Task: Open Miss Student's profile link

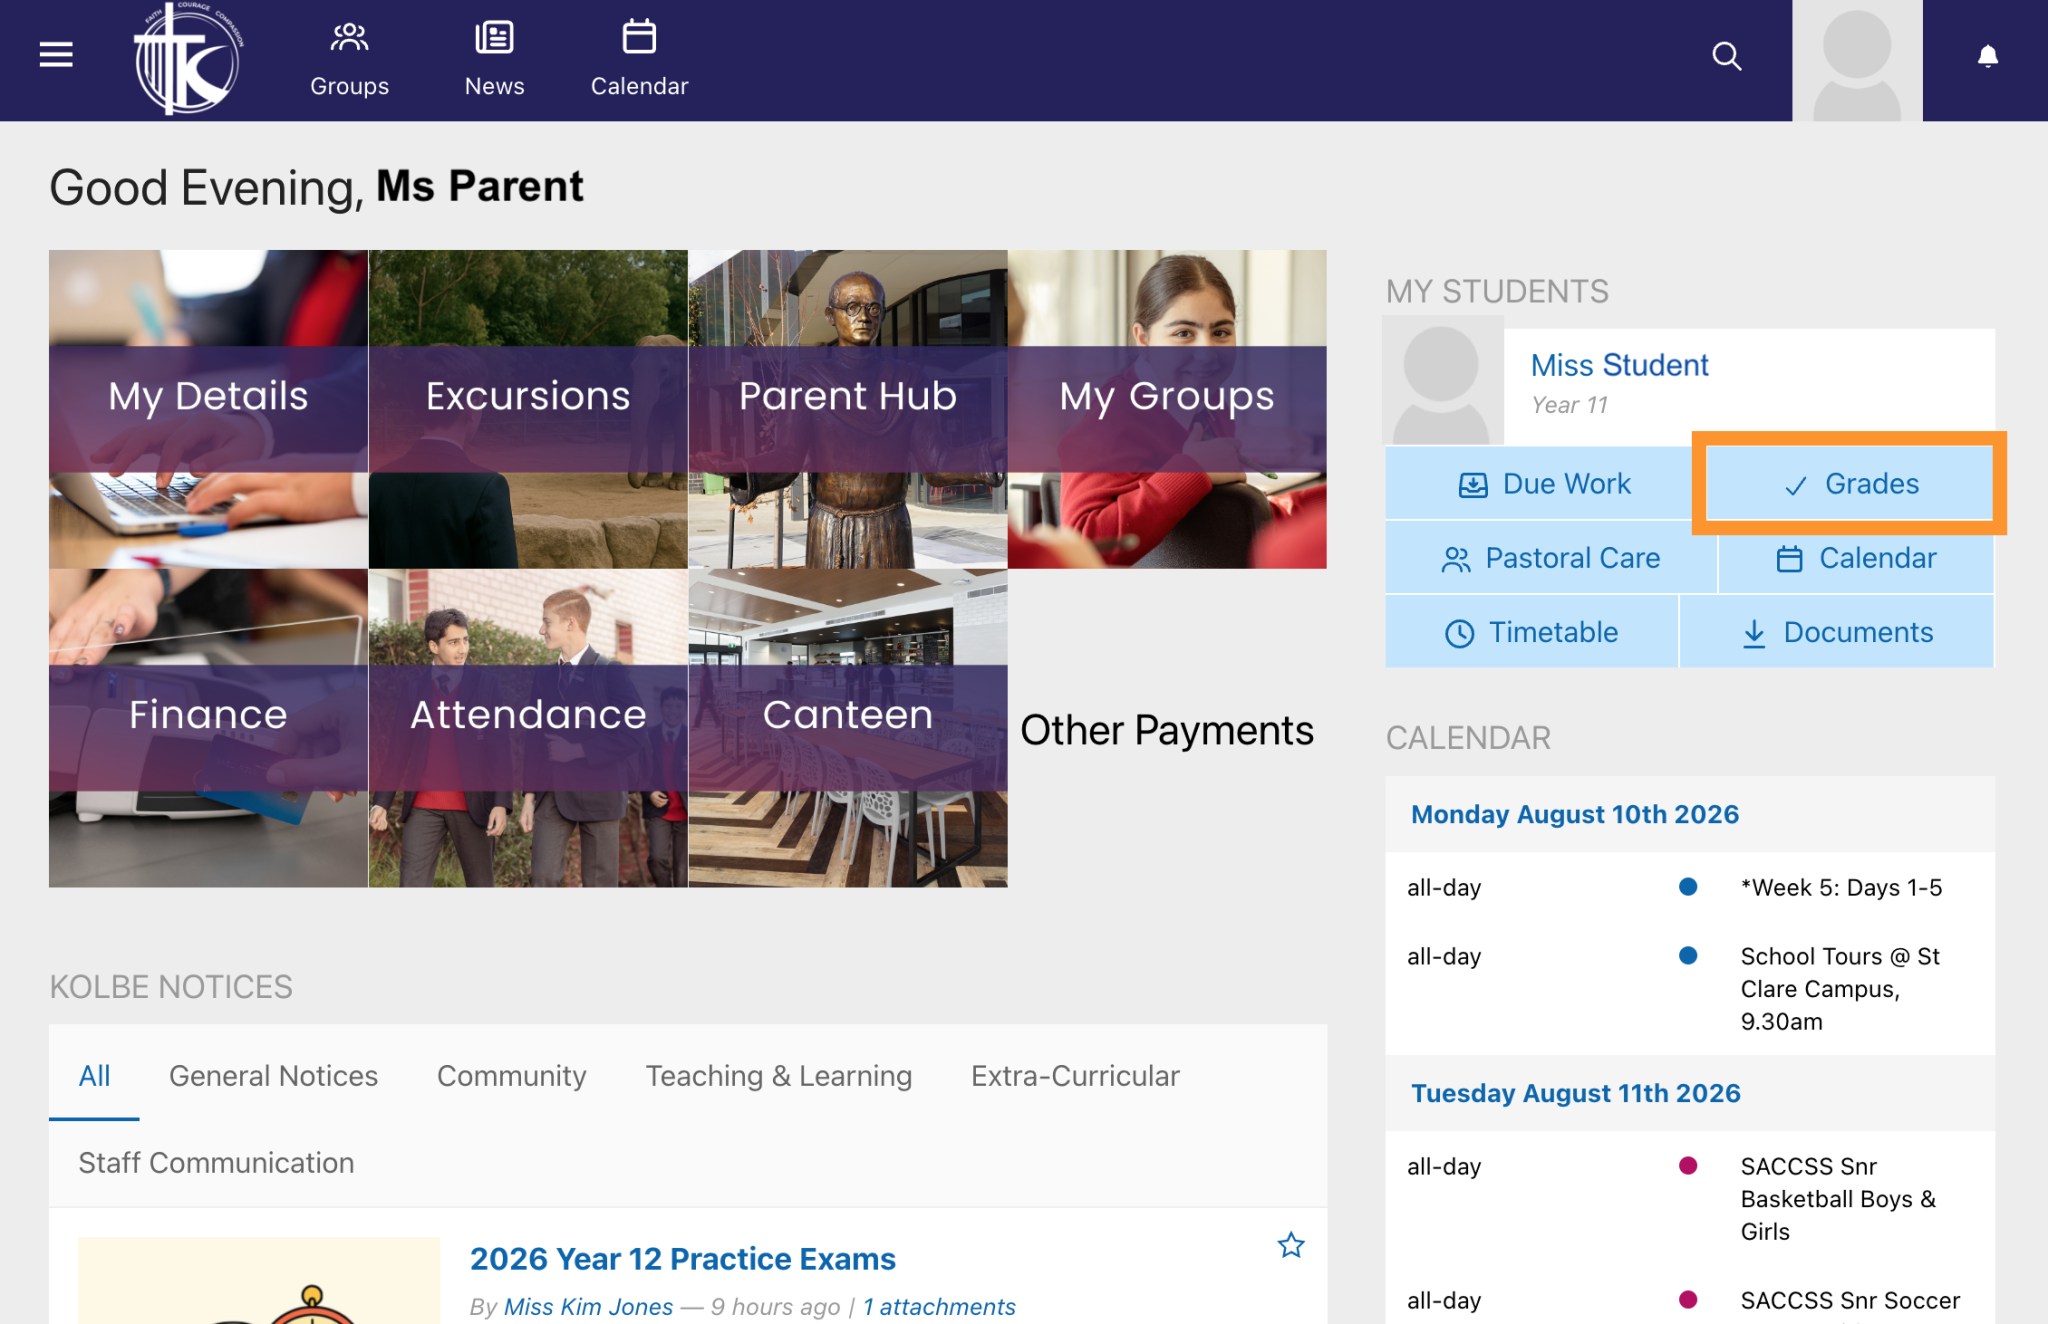Action: pos(1619,365)
